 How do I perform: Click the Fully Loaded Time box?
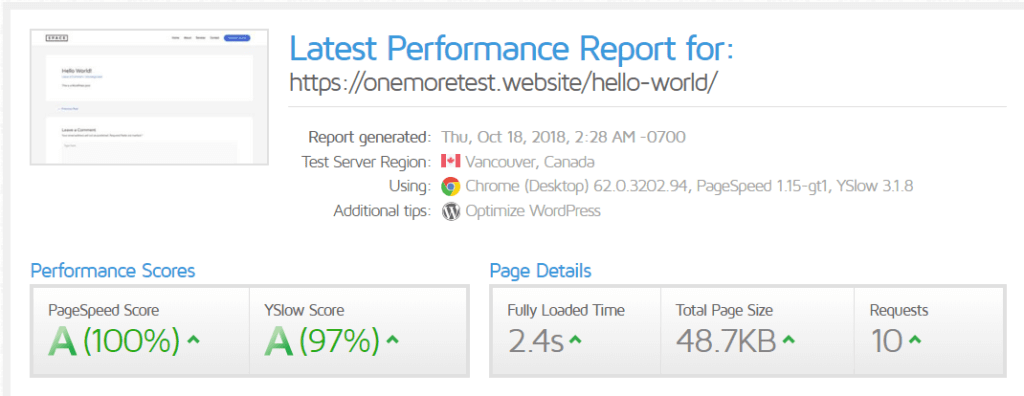(575, 331)
